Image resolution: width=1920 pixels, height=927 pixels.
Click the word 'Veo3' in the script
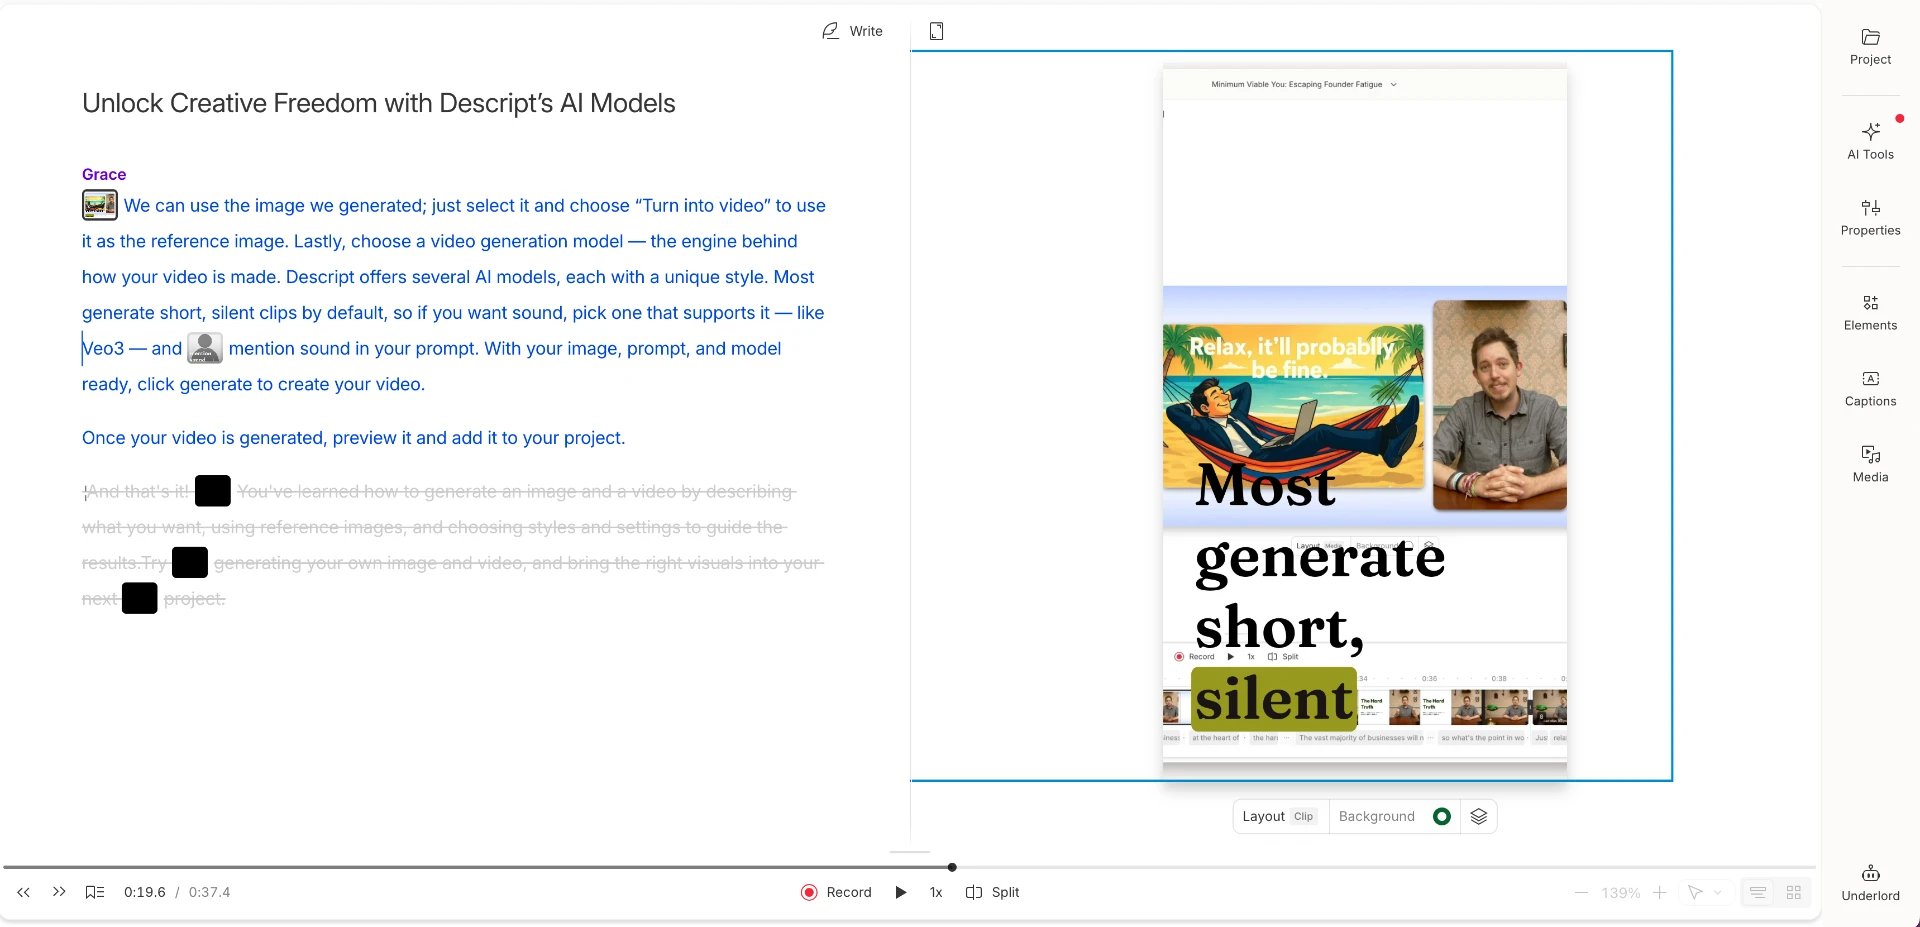pyautogui.click(x=103, y=348)
